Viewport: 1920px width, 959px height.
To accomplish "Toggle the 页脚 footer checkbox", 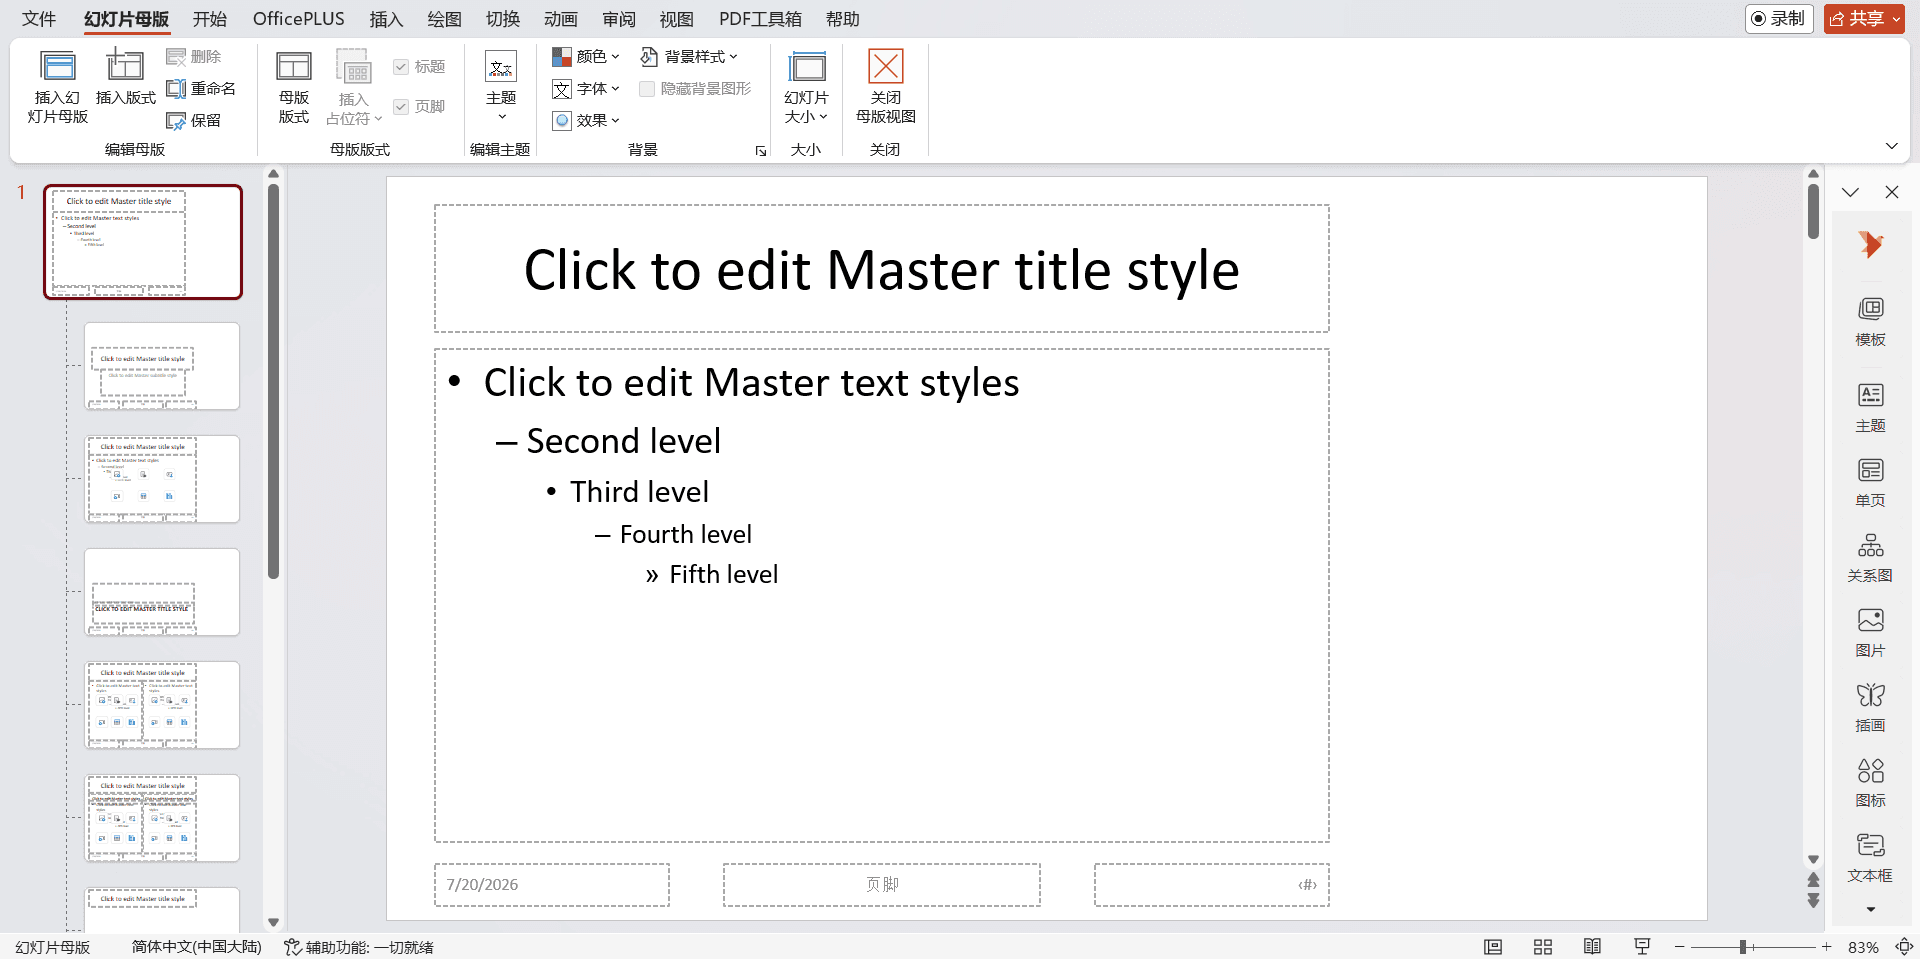I will tap(401, 107).
